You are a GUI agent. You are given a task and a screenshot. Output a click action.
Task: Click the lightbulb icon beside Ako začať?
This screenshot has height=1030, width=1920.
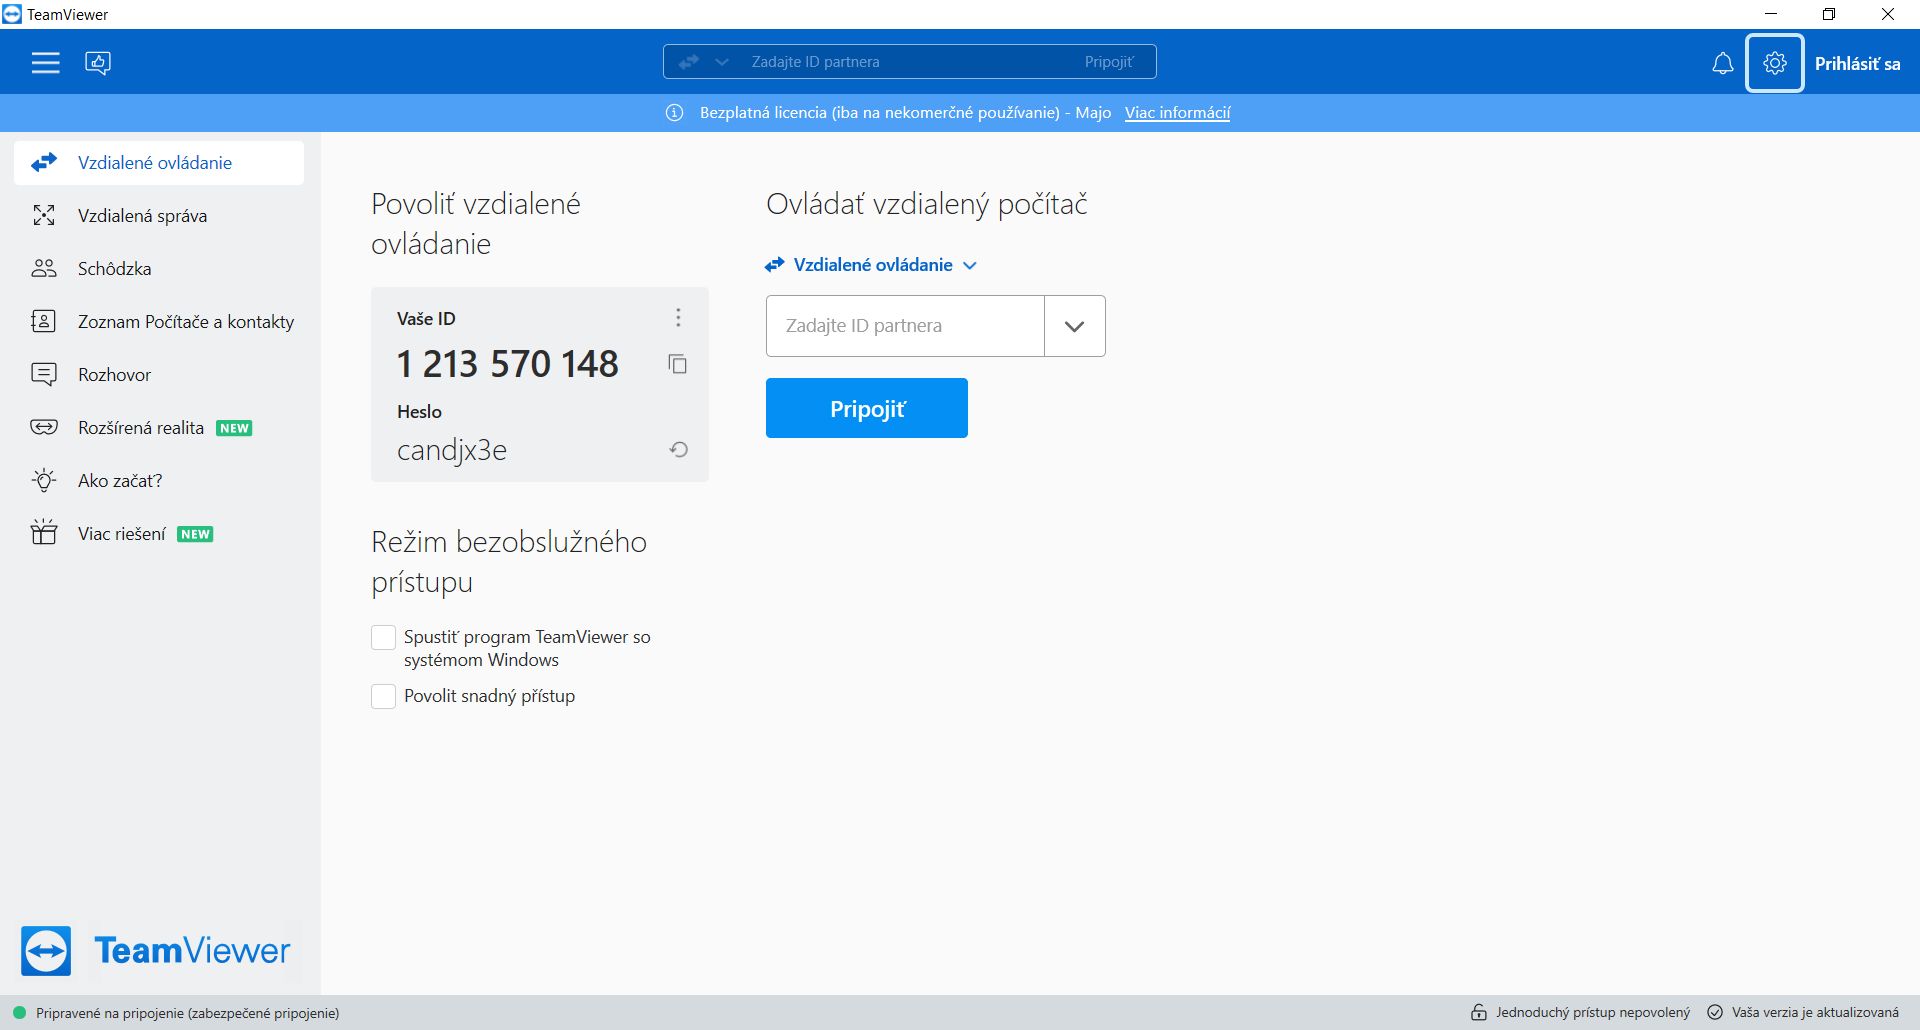[x=44, y=480]
